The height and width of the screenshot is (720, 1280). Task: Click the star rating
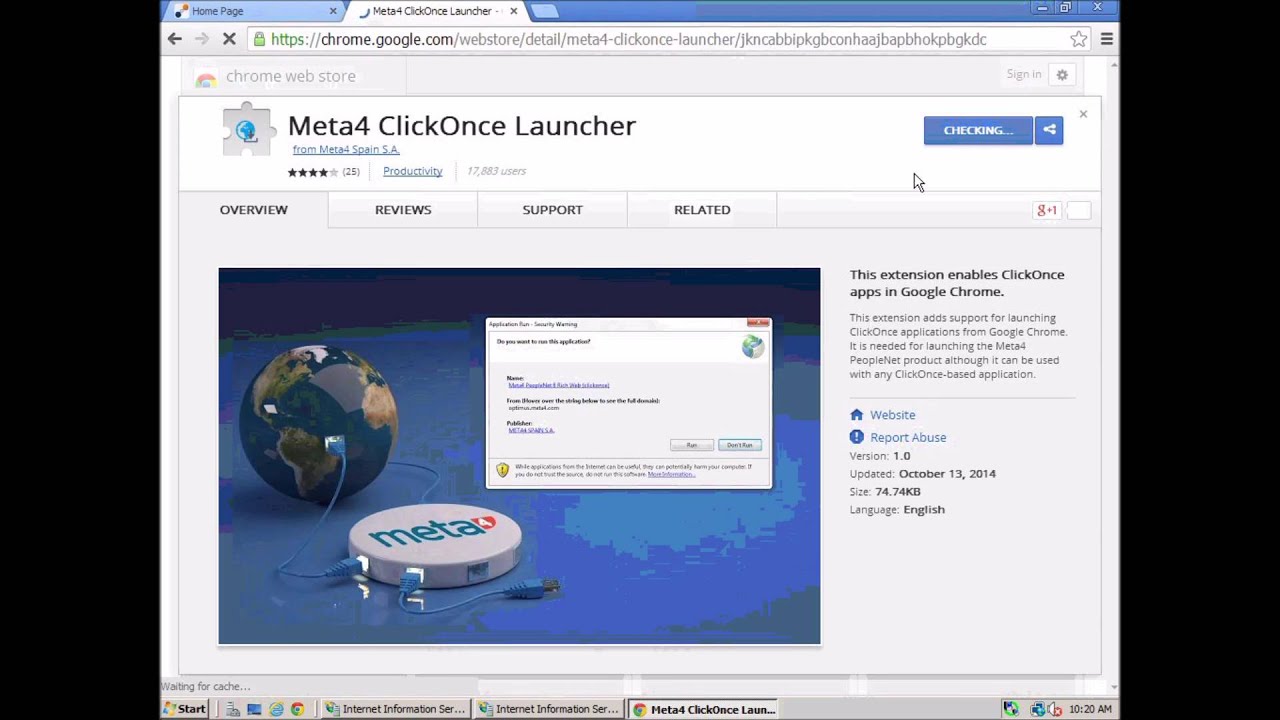(313, 172)
